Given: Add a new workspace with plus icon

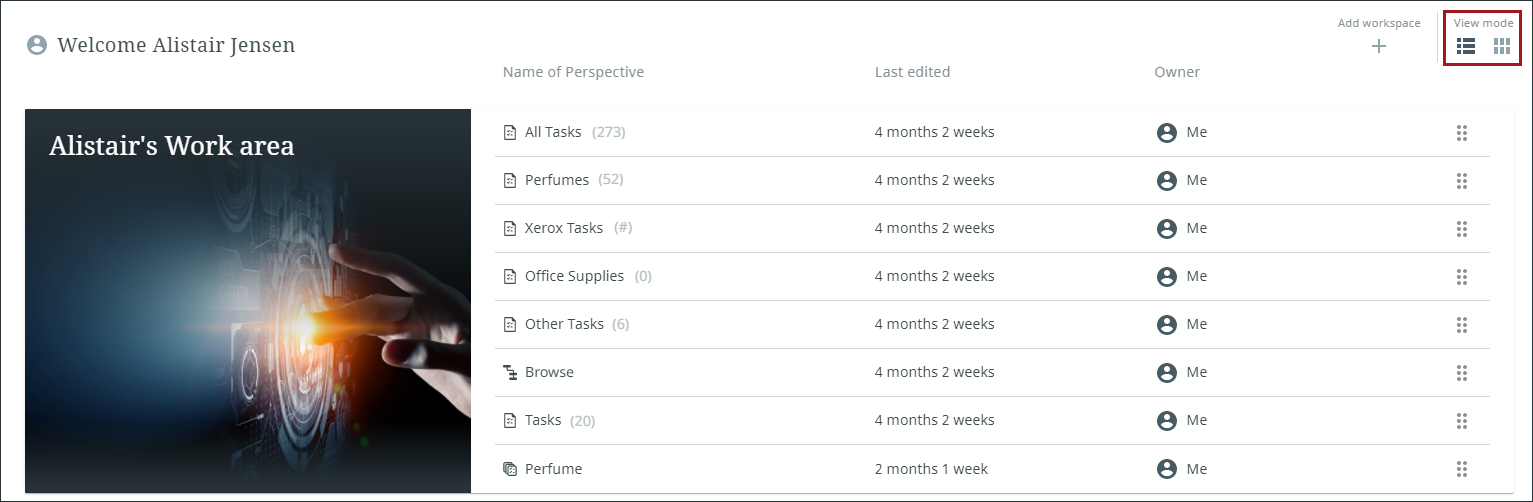Looking at the screenshot, I should 1379,46.
